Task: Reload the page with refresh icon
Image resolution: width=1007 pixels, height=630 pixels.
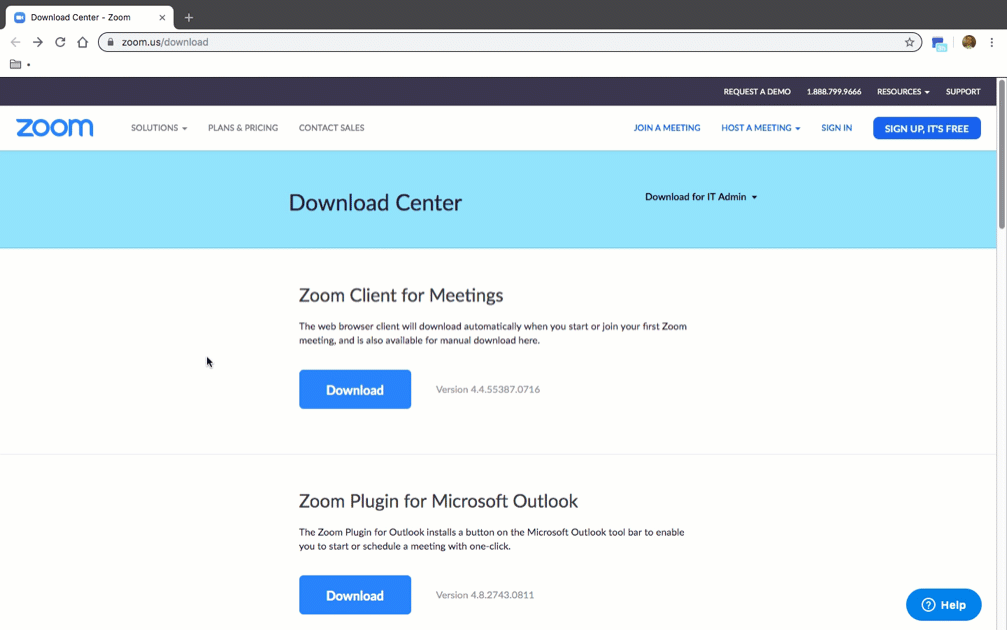Action: (60, 42)
